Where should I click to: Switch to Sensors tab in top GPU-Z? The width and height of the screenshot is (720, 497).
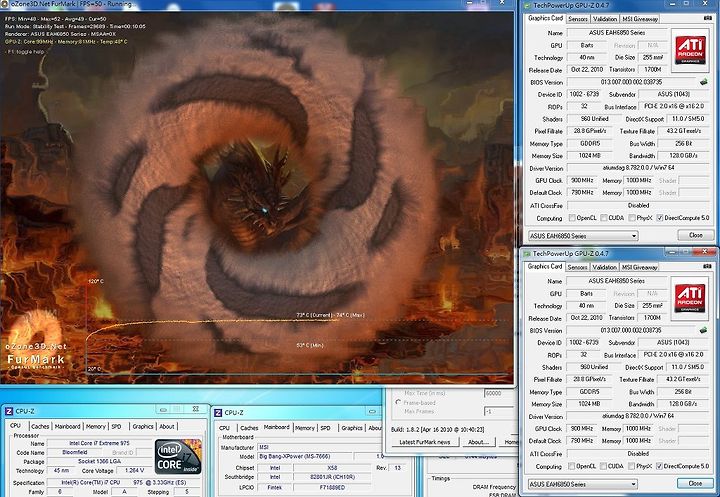578,19
